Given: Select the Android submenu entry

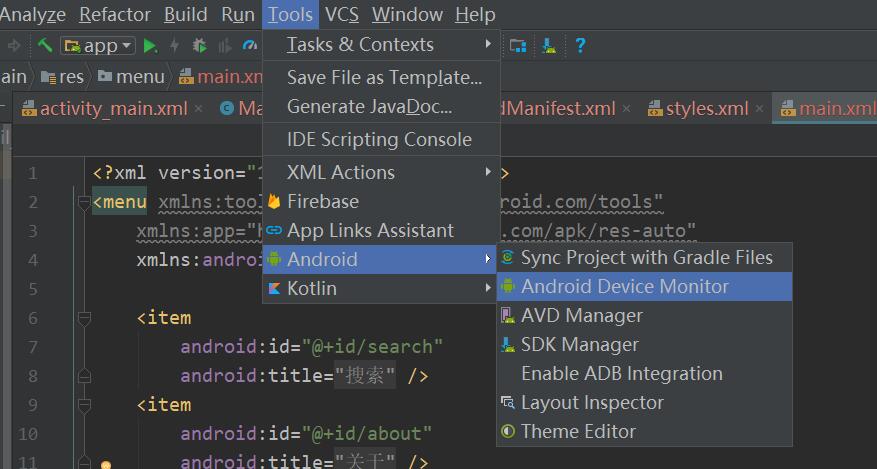Looking at the screenshot, I should coord(380,259).
